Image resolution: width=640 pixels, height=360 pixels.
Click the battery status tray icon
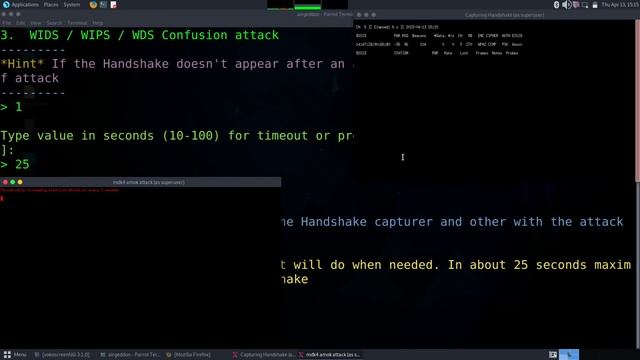pyautogui.click(x=595, y=5)
